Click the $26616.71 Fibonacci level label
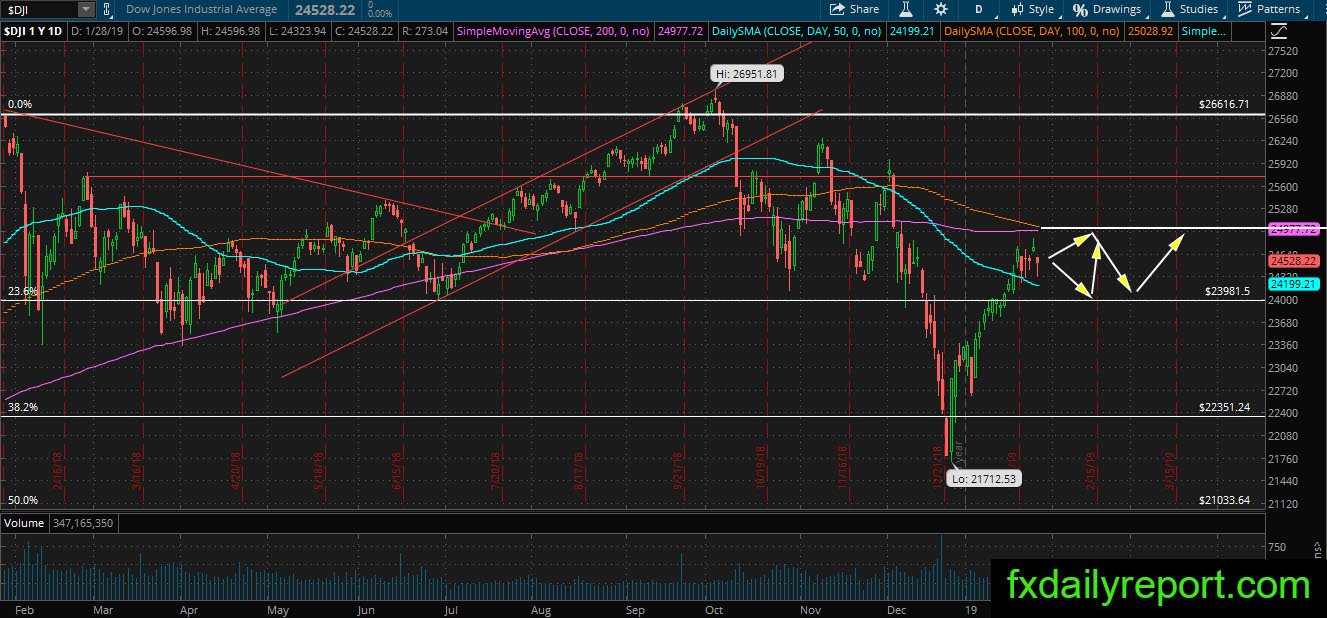 tap(1224, 104)
